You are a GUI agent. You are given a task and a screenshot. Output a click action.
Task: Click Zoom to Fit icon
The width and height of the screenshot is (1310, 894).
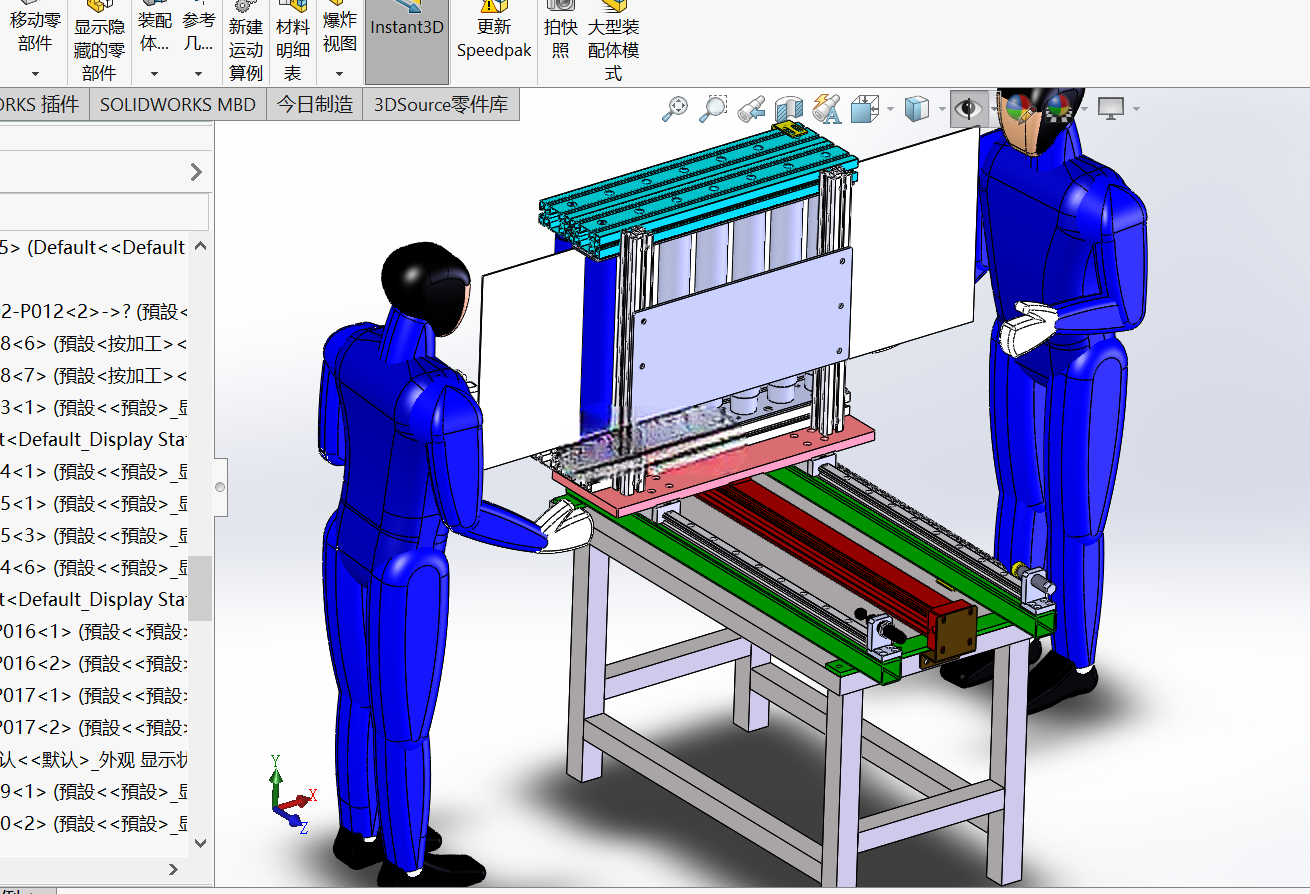pyautogui.click(x=675, y=108)
